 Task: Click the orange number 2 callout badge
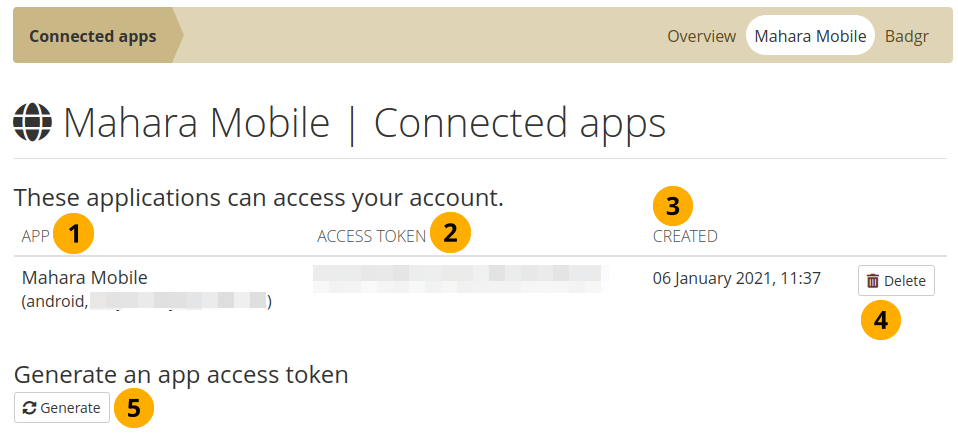click(x=450, y=234)
